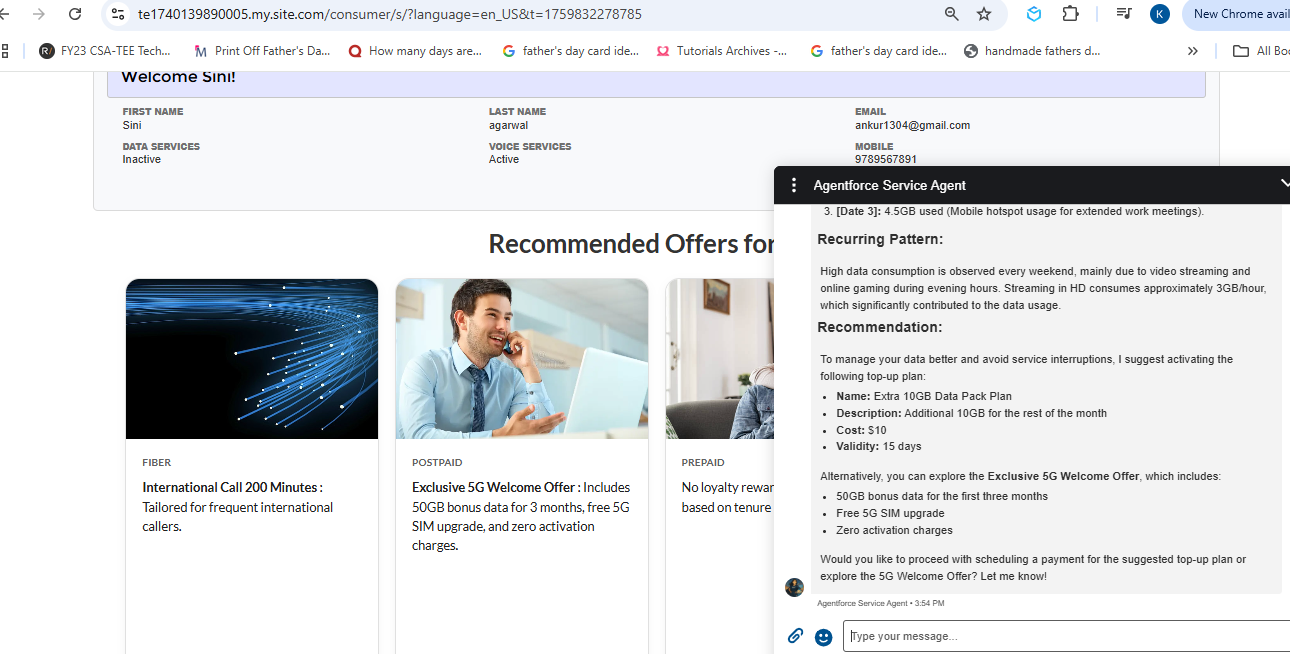
Task: Click the zoom magnifier icon in address bar
Action: pos(952,14)
